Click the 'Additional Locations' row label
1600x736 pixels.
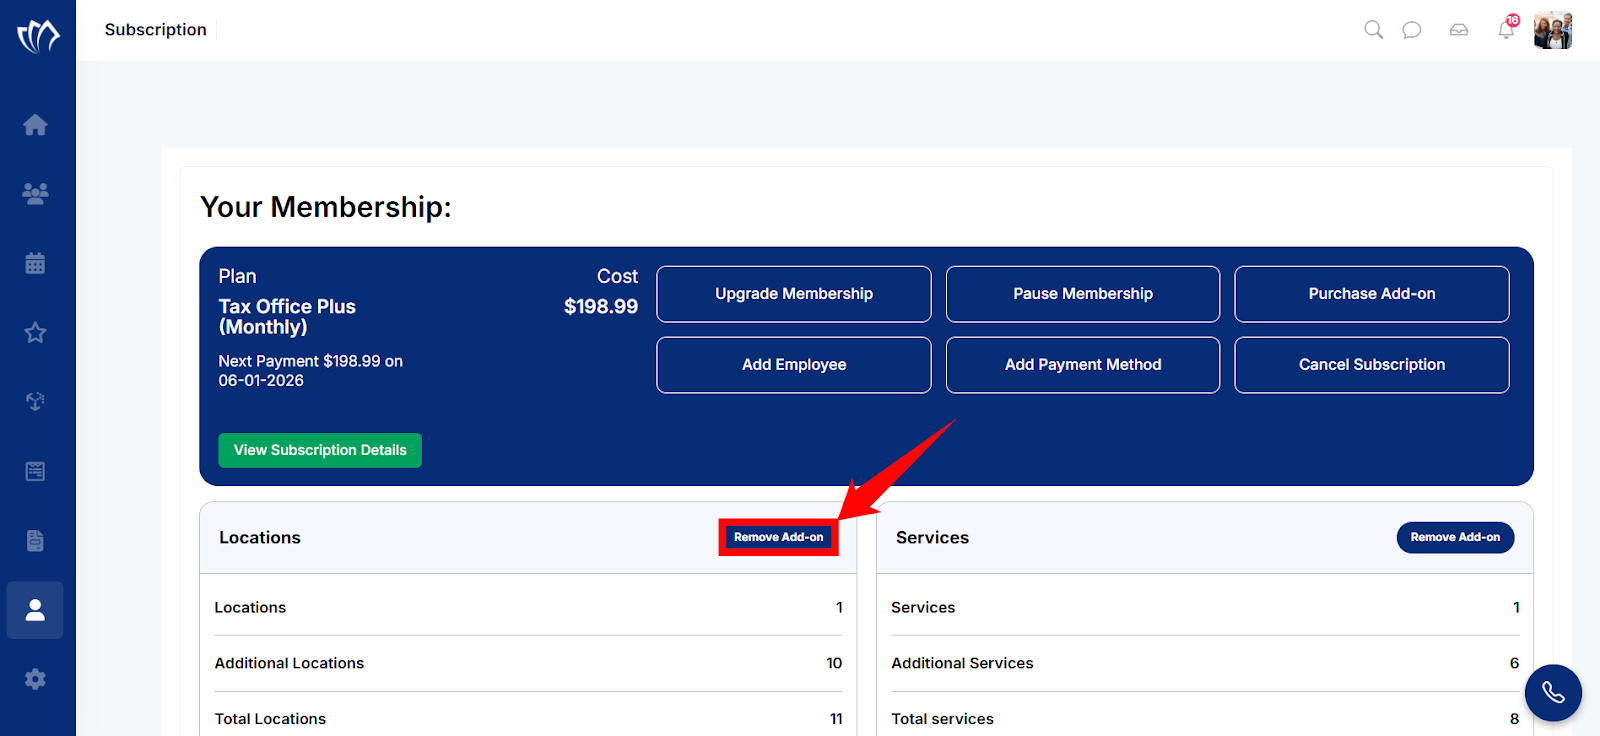[289, 663]
